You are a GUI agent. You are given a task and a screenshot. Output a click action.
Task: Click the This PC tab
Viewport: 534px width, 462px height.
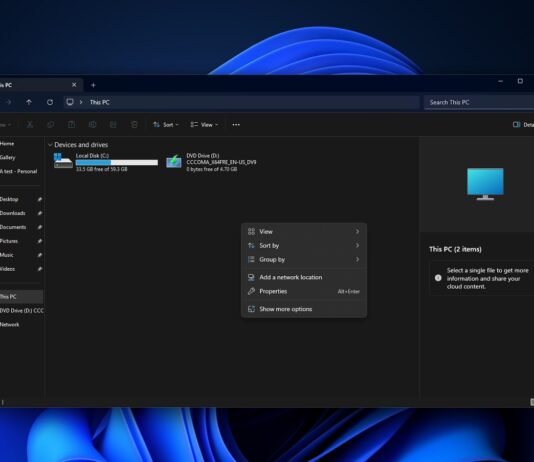click(x=41, y=85)
